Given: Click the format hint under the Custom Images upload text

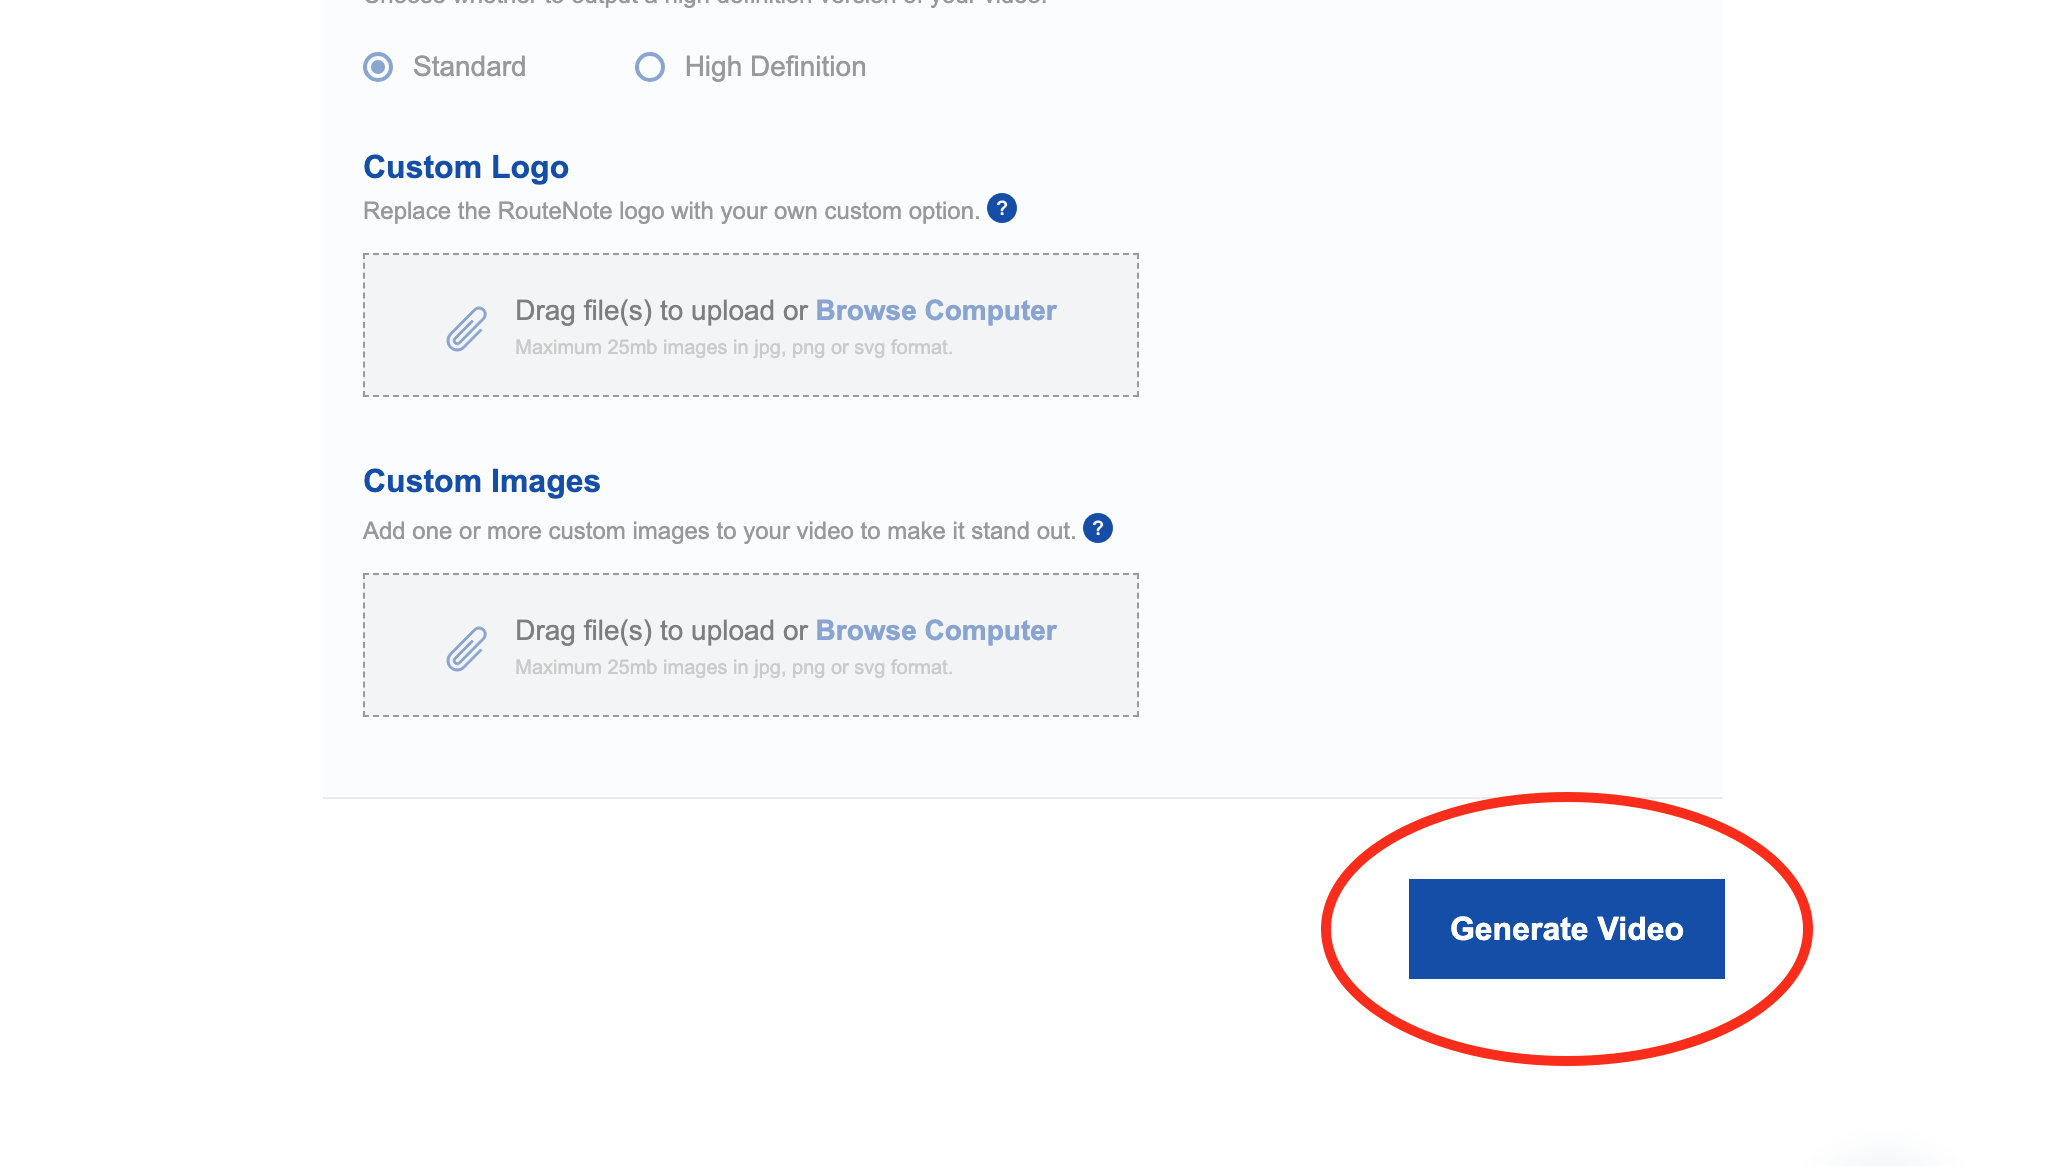Looking at the screenshot, I should pyautogui.click(x=734, y=667).
